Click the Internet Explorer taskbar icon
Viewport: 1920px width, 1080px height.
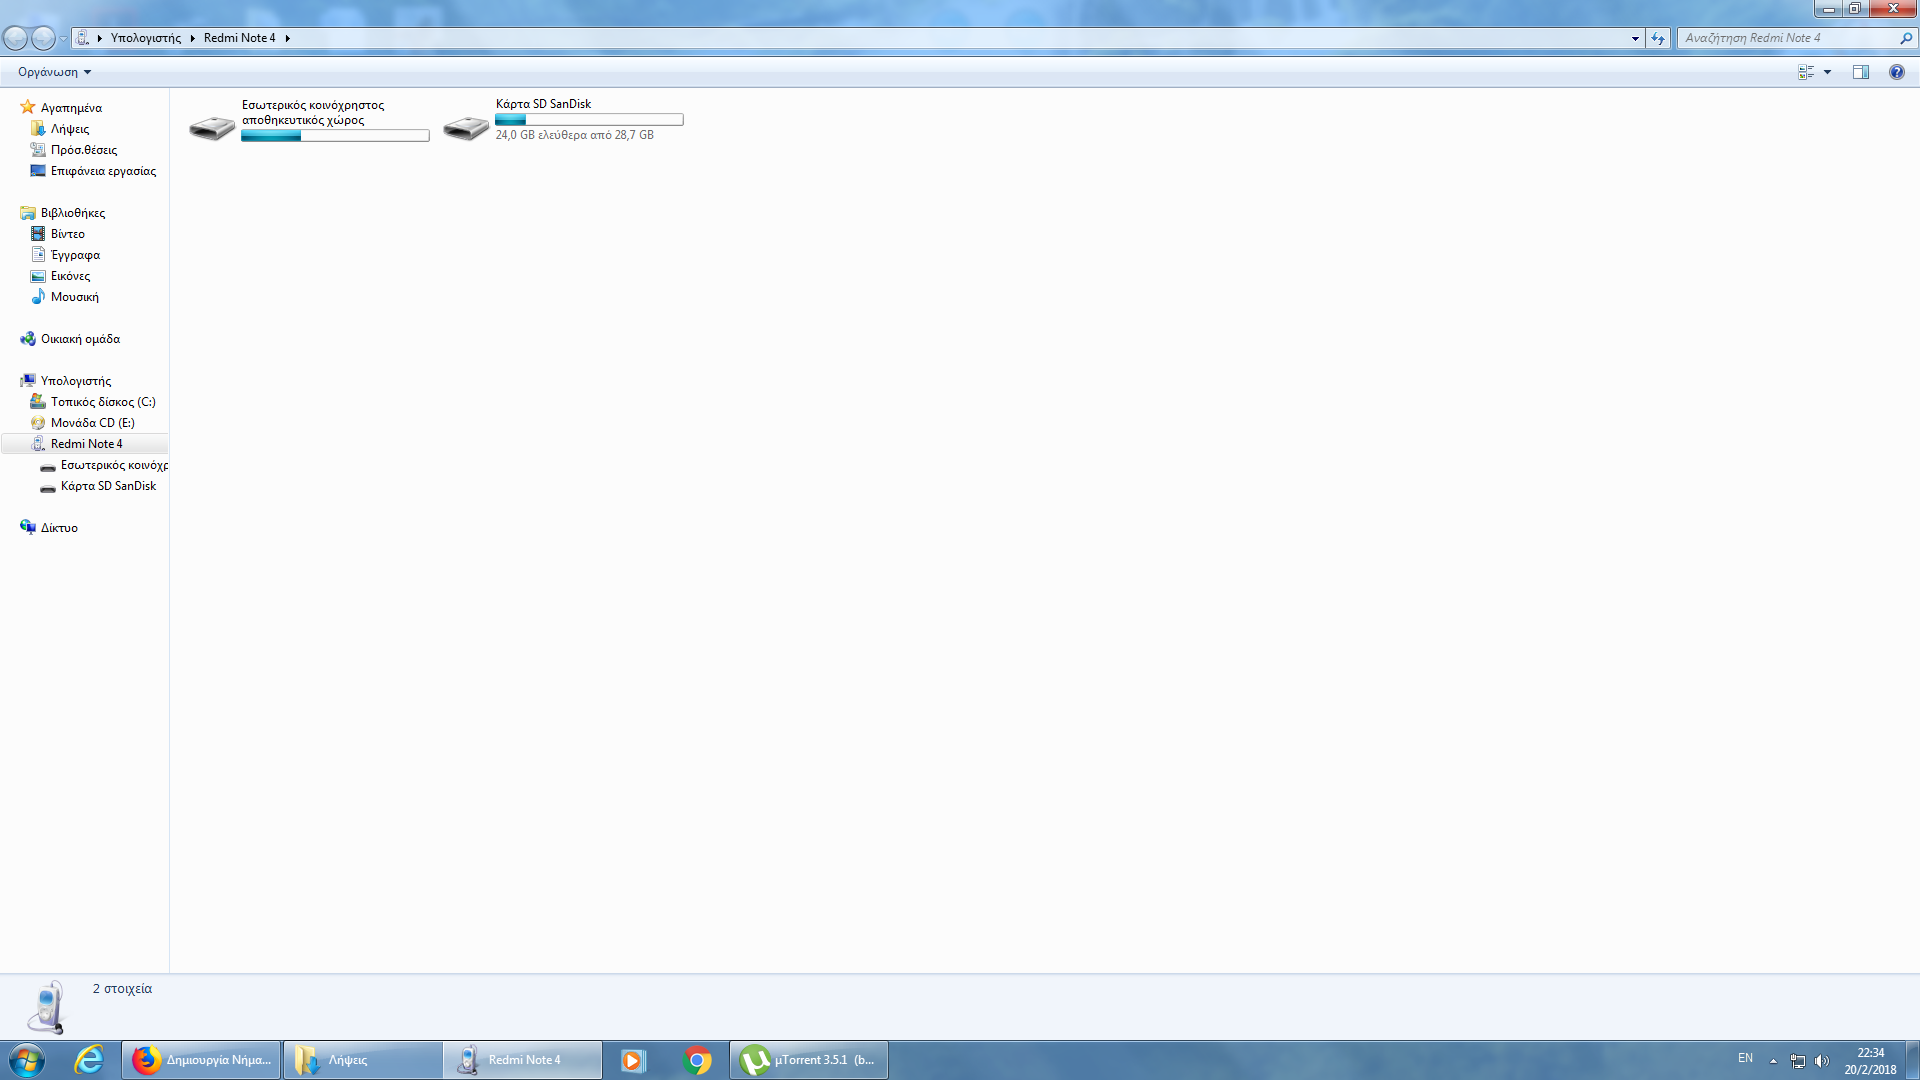coord(89,1060)
